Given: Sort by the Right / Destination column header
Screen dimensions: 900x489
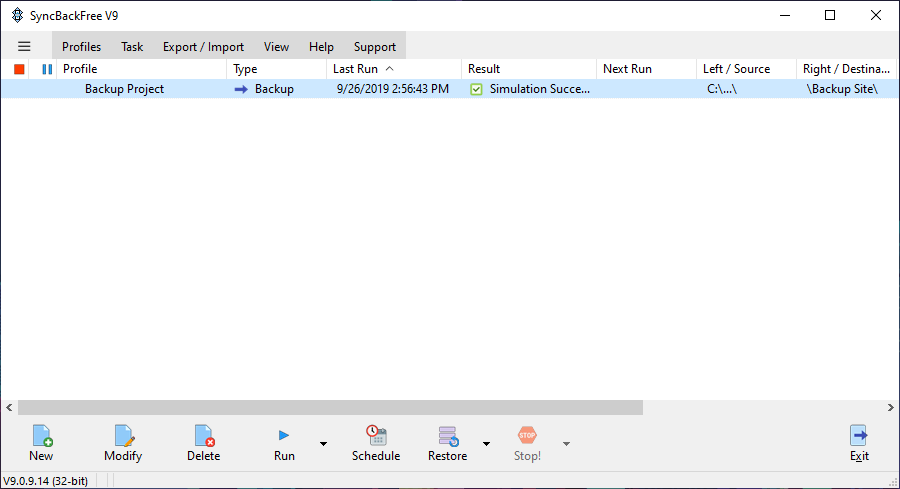Looking at the screenshot, I should click(x=847, y=69).
